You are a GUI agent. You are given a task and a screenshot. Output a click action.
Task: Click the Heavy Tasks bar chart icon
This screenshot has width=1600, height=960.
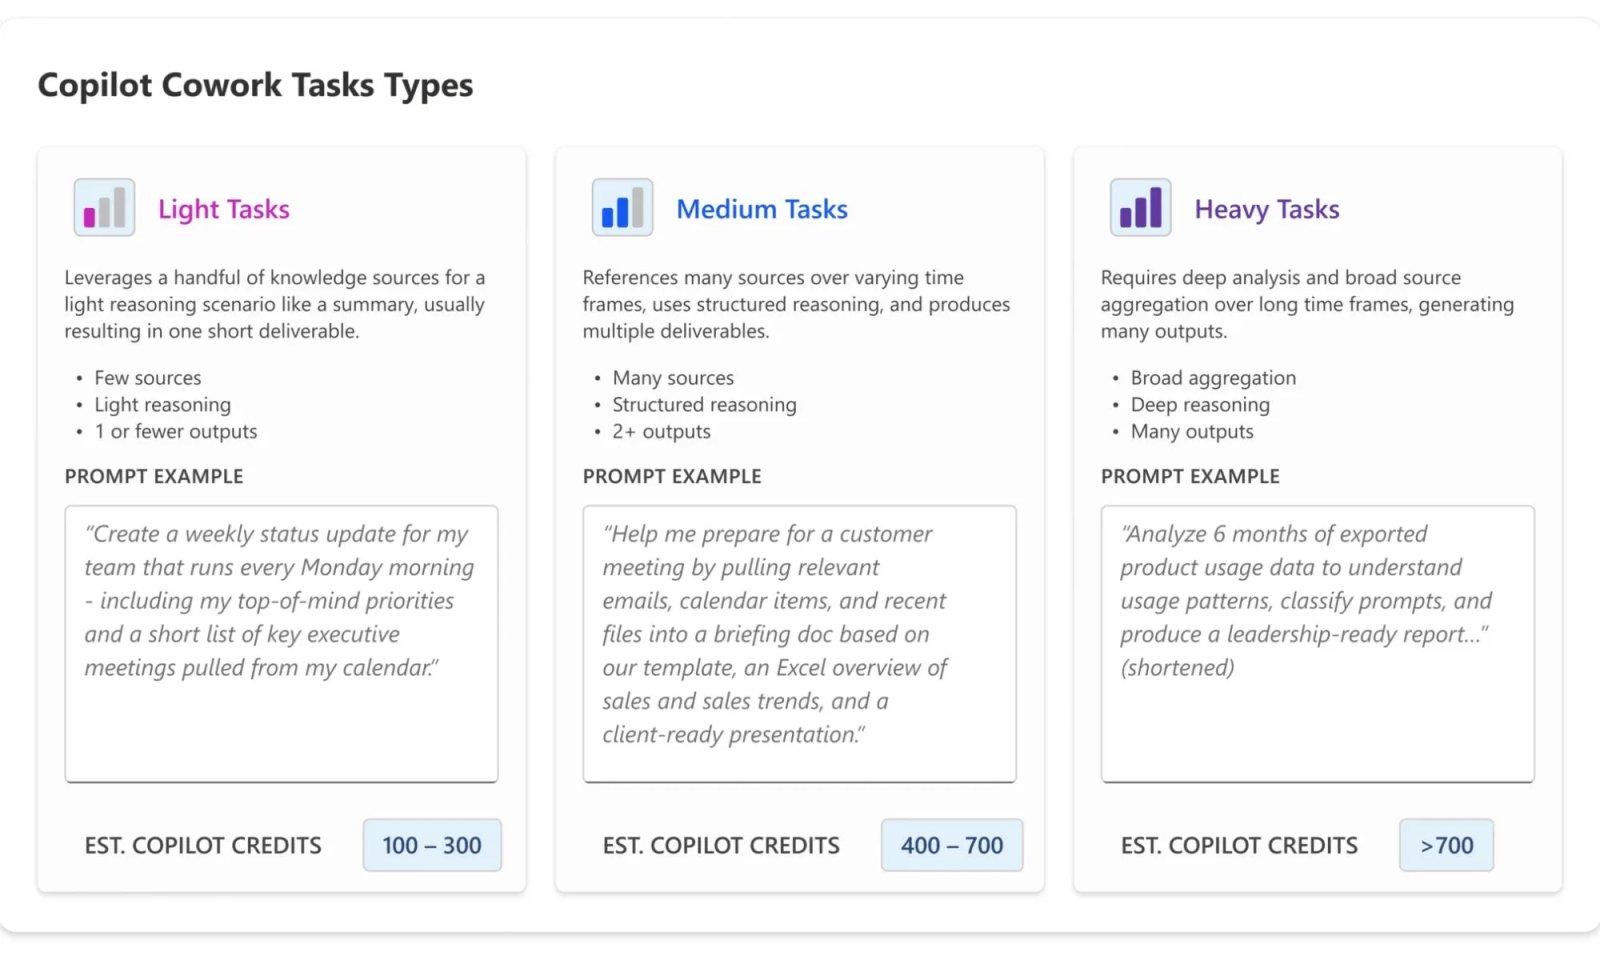1140,207
